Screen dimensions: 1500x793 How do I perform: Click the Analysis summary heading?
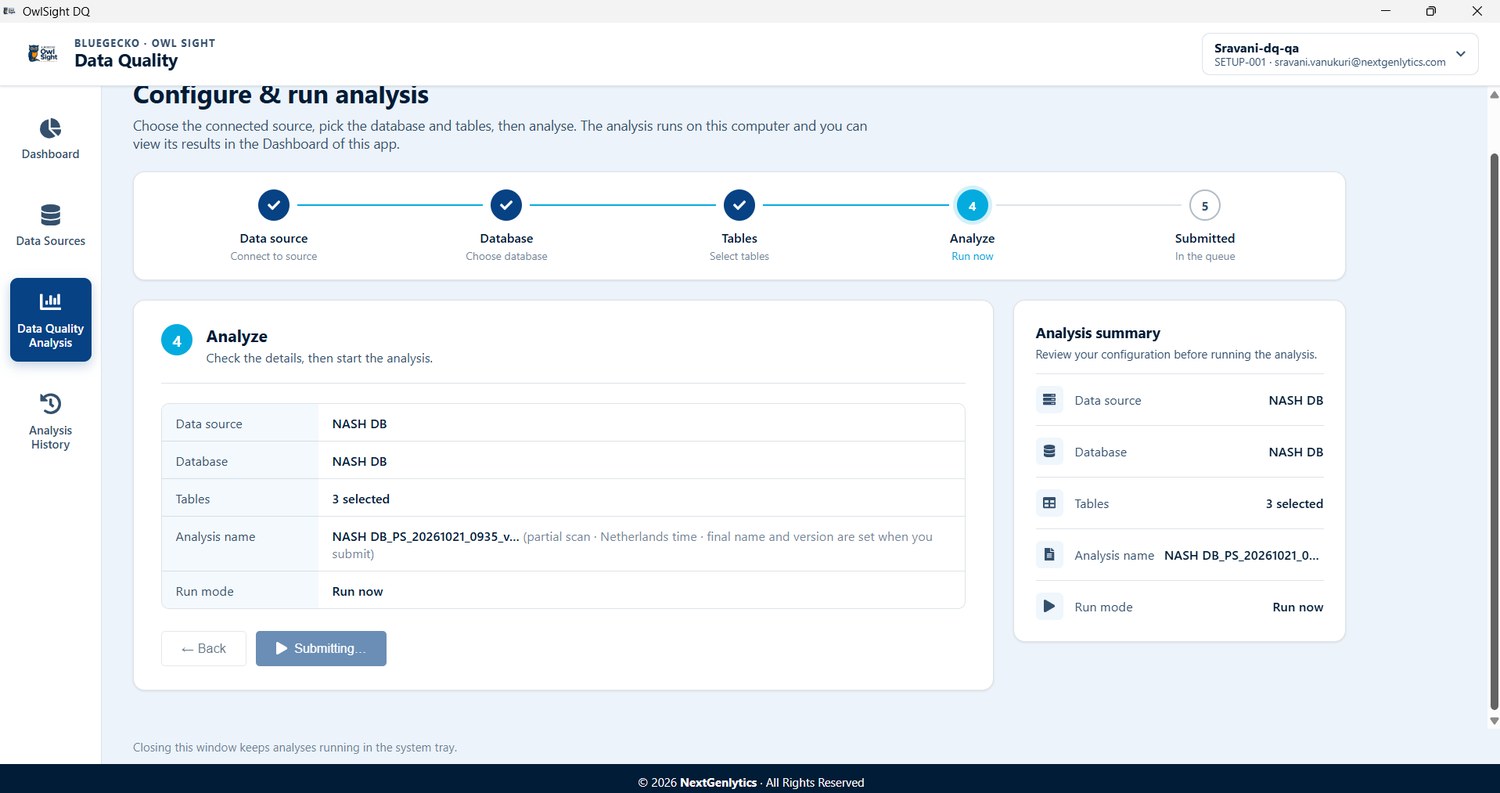1097,333
